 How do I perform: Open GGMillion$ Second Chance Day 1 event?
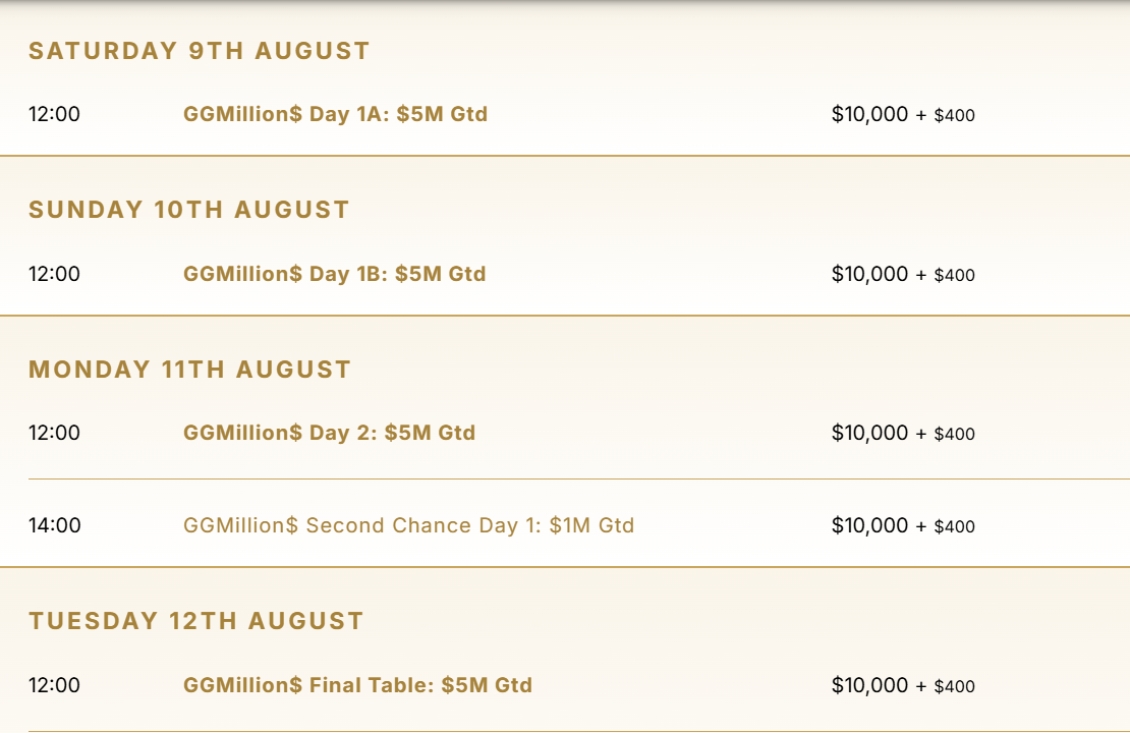pos(409,525)
